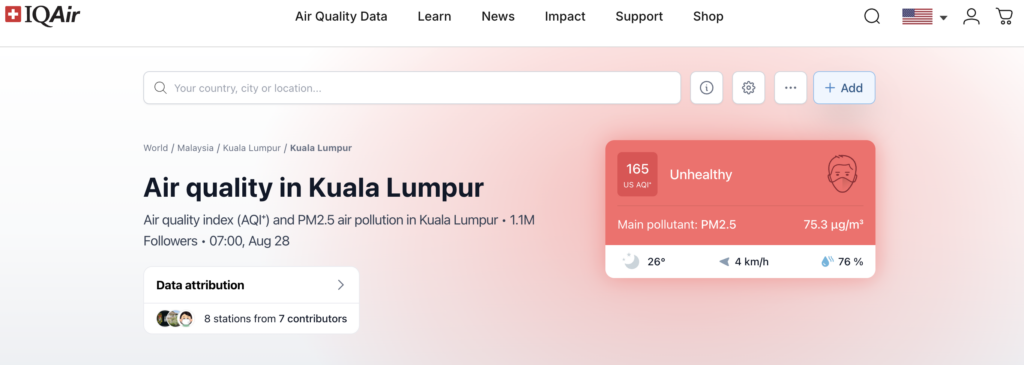This screenshot has height=365, width=1024.
Task: Go to World breadcrumb link
Action: pyautogui.click(x=155, y=148)
